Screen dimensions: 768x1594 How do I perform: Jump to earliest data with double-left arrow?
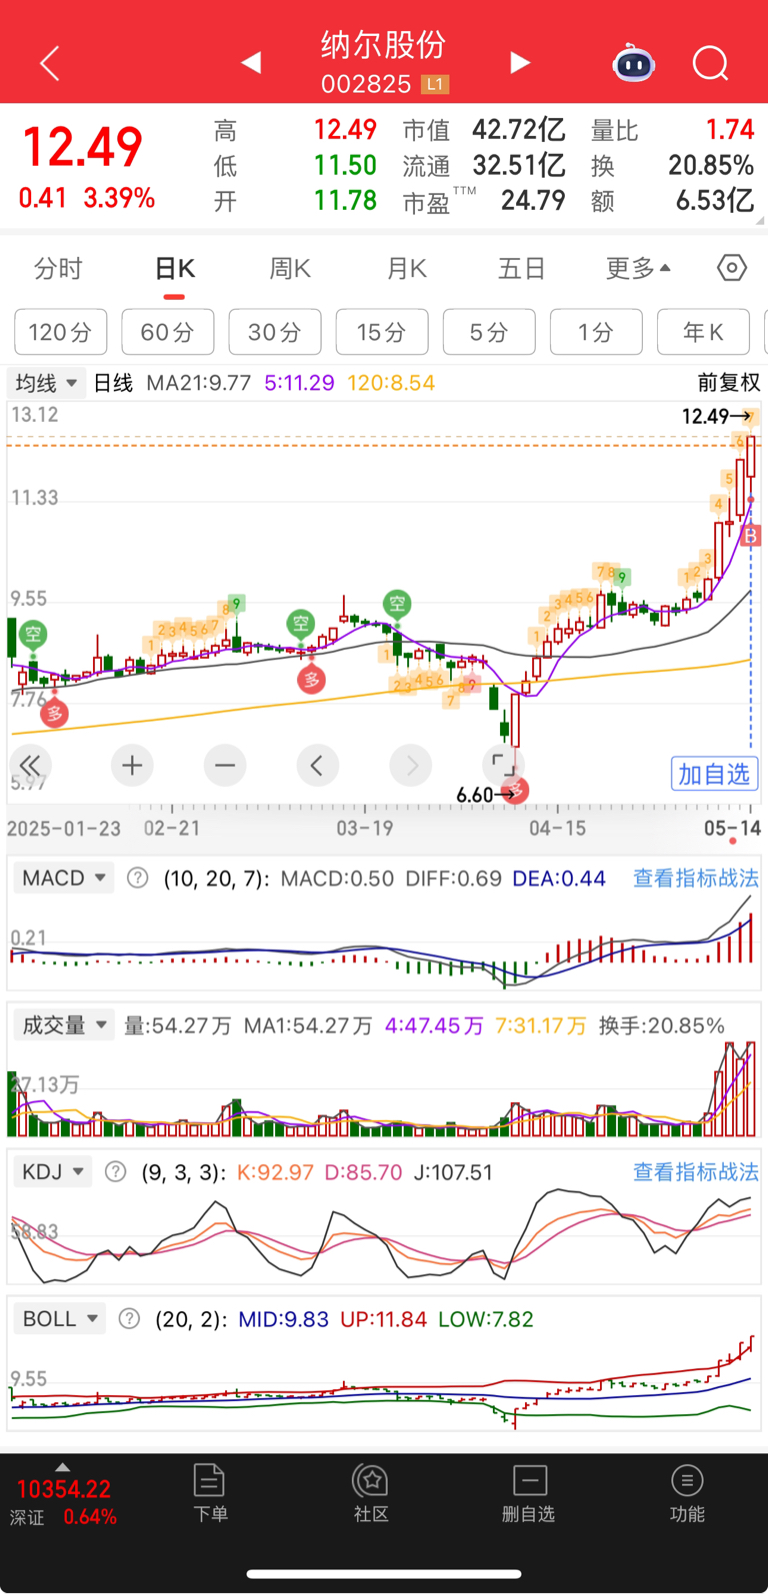(30, 766)
